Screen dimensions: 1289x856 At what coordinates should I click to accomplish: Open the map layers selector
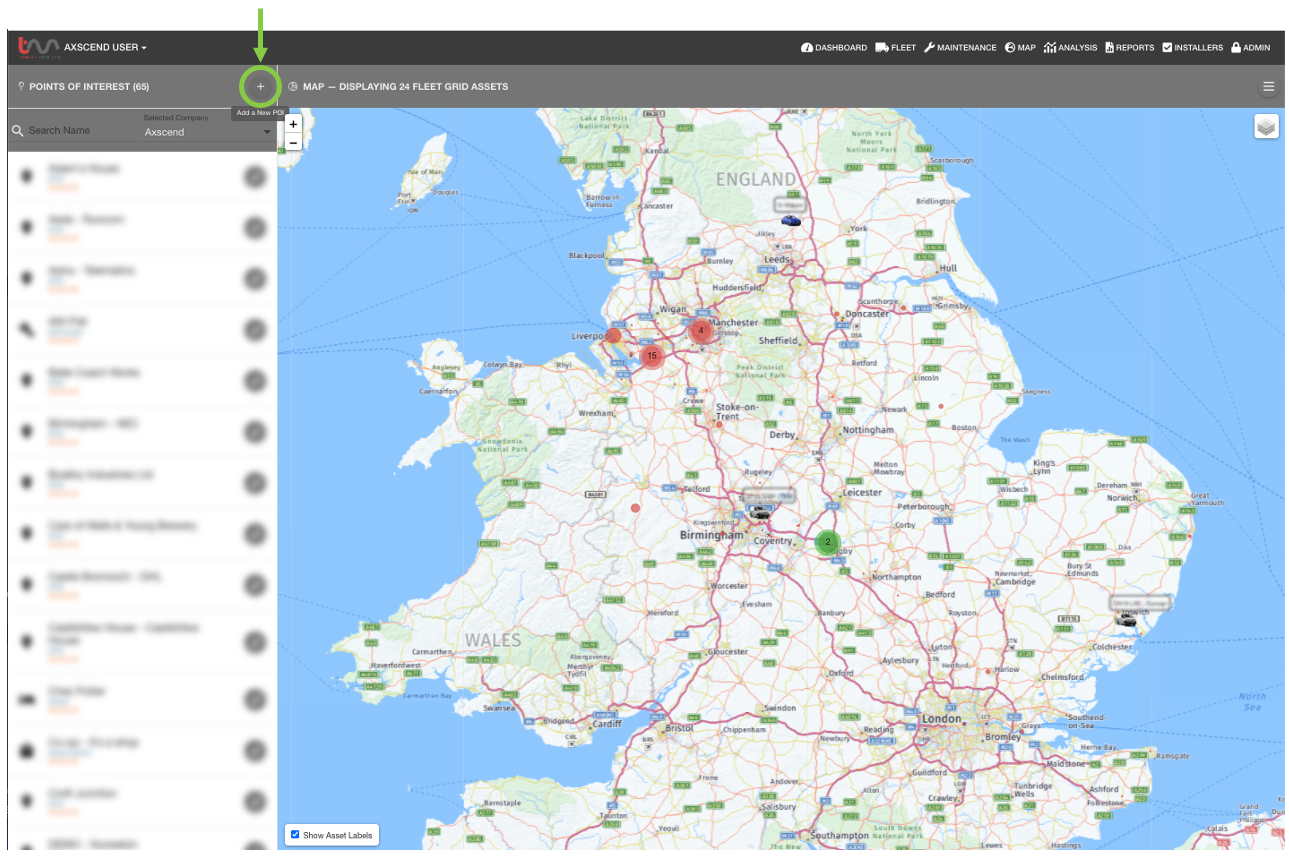[1266, 127]
